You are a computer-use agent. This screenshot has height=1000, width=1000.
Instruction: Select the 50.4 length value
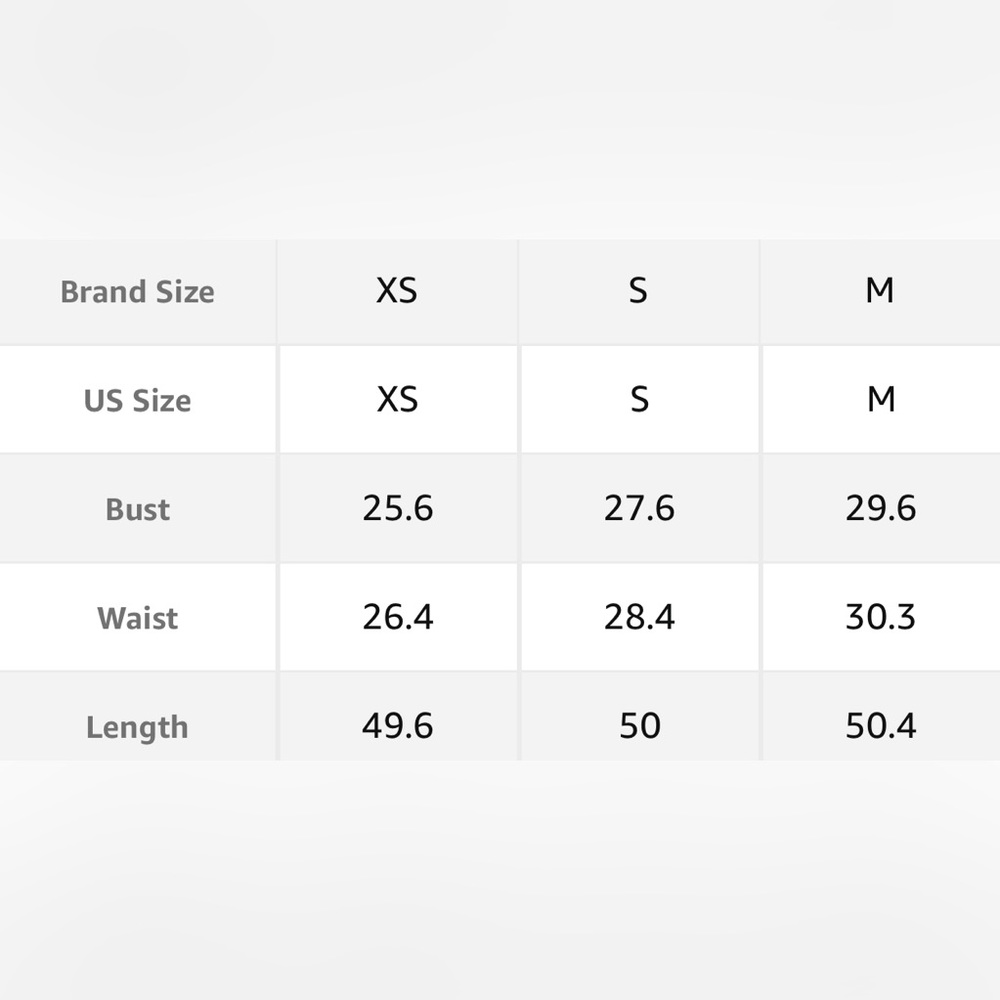pos(881,726)
